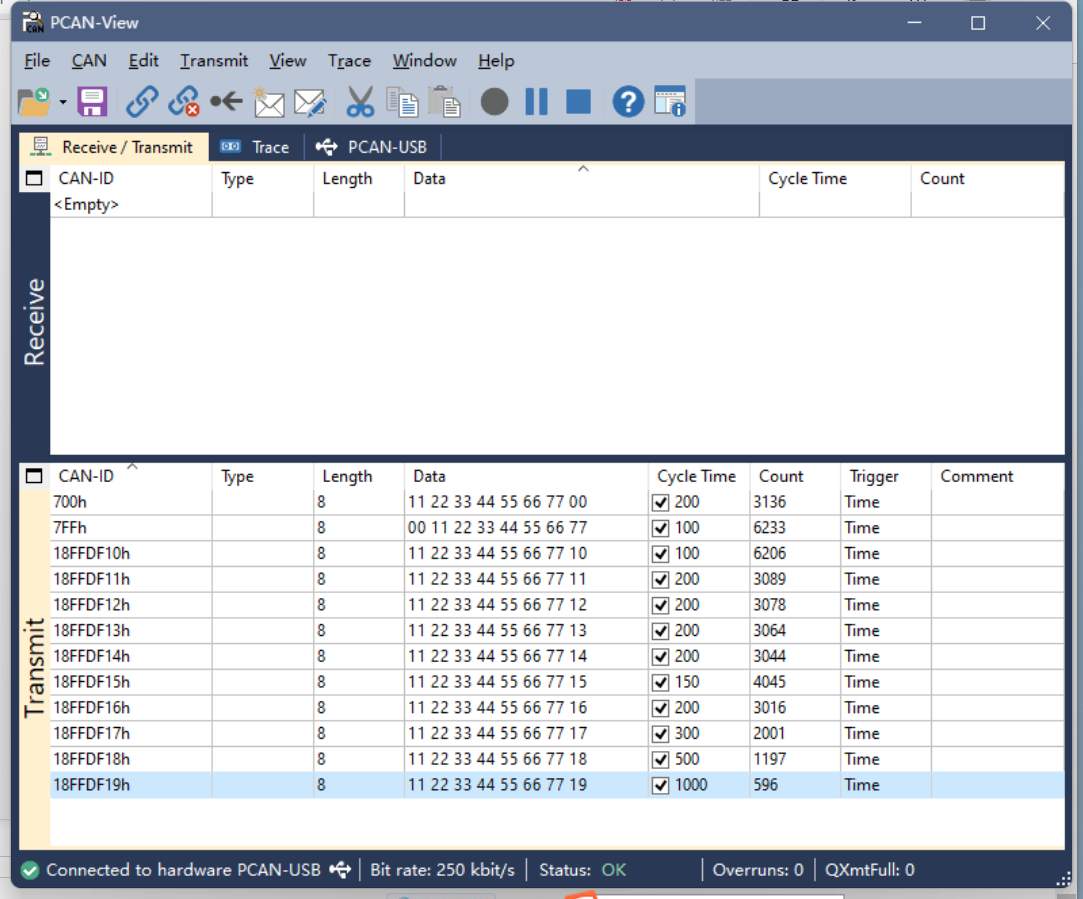Viewport: 1083px width, 899px height.
Task: Open the Trace menu
Action: 349,61
